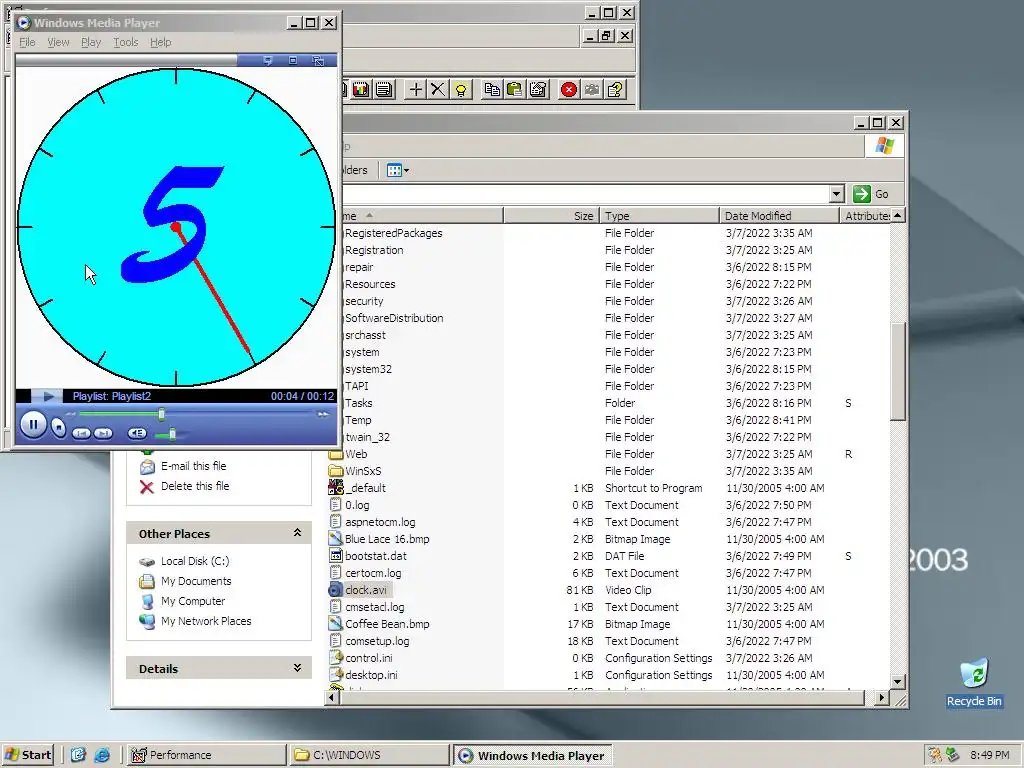Click E-mail this file link
This screenshot has width=1024, height=768.
coord(193,466)
